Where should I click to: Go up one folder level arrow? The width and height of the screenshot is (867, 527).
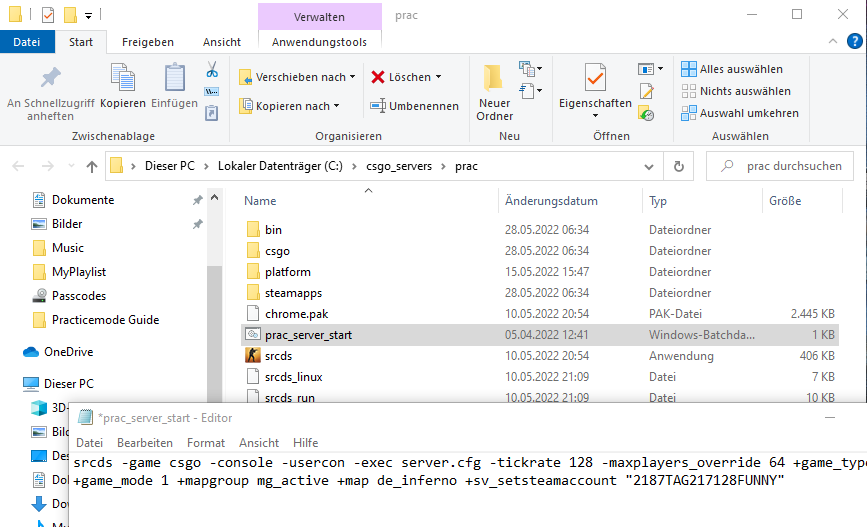point(92,166)
